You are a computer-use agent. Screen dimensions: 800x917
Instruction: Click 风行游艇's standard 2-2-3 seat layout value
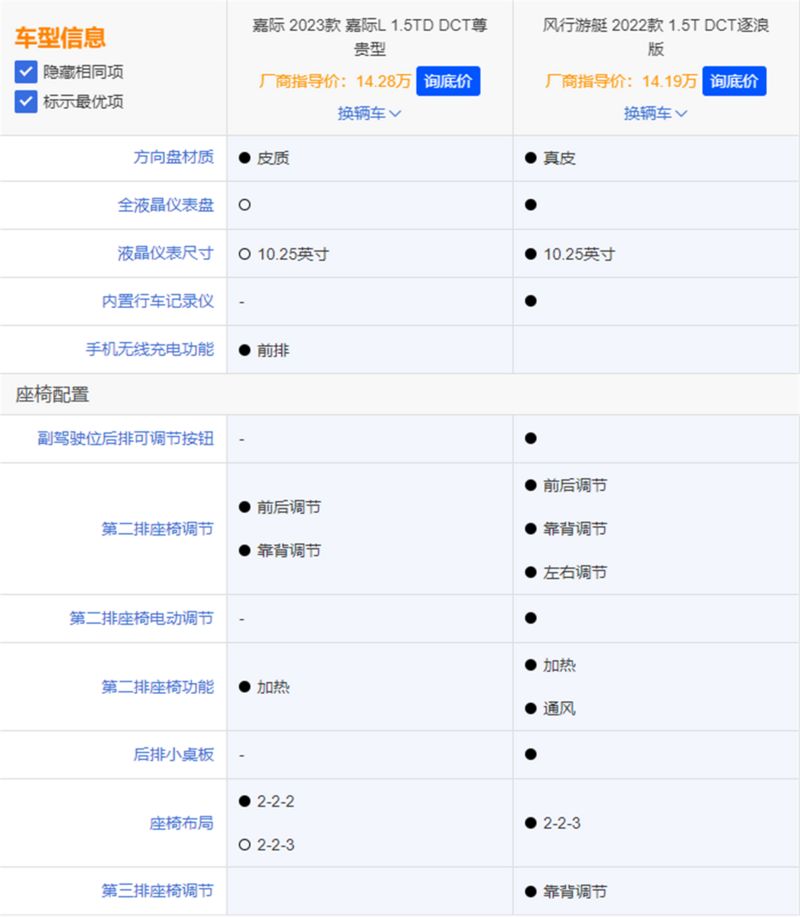tap(562, 823)
